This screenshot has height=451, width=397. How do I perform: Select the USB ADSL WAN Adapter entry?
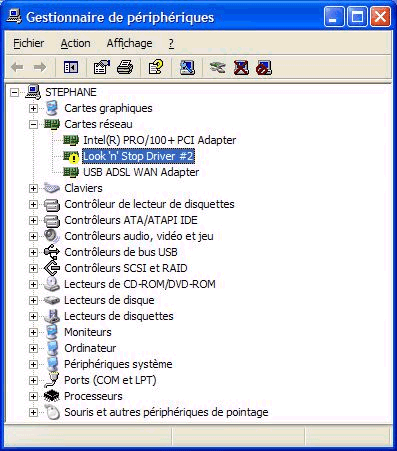coord(141,172)
